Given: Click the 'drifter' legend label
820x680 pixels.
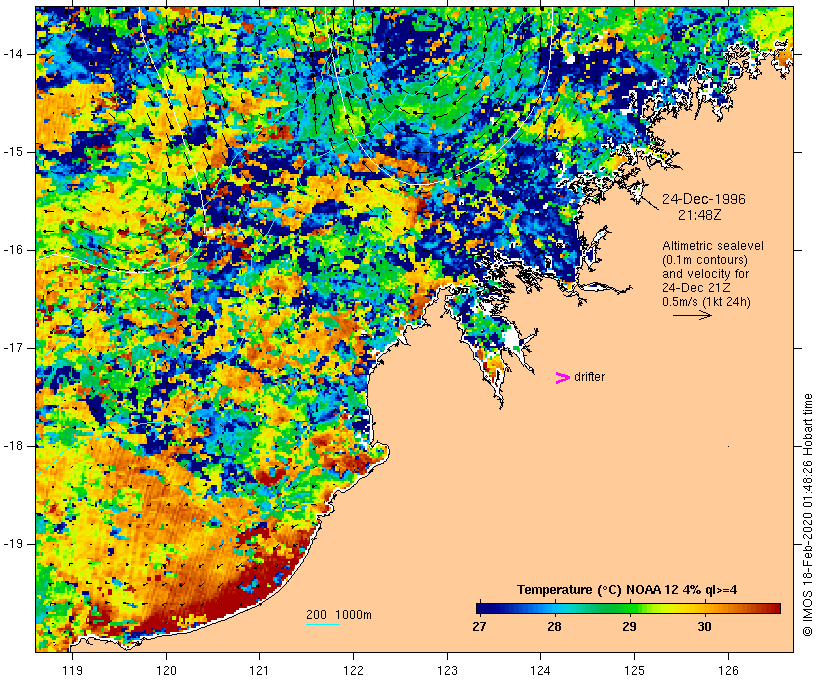Looking at the screenshot, I should click(589, 377).
